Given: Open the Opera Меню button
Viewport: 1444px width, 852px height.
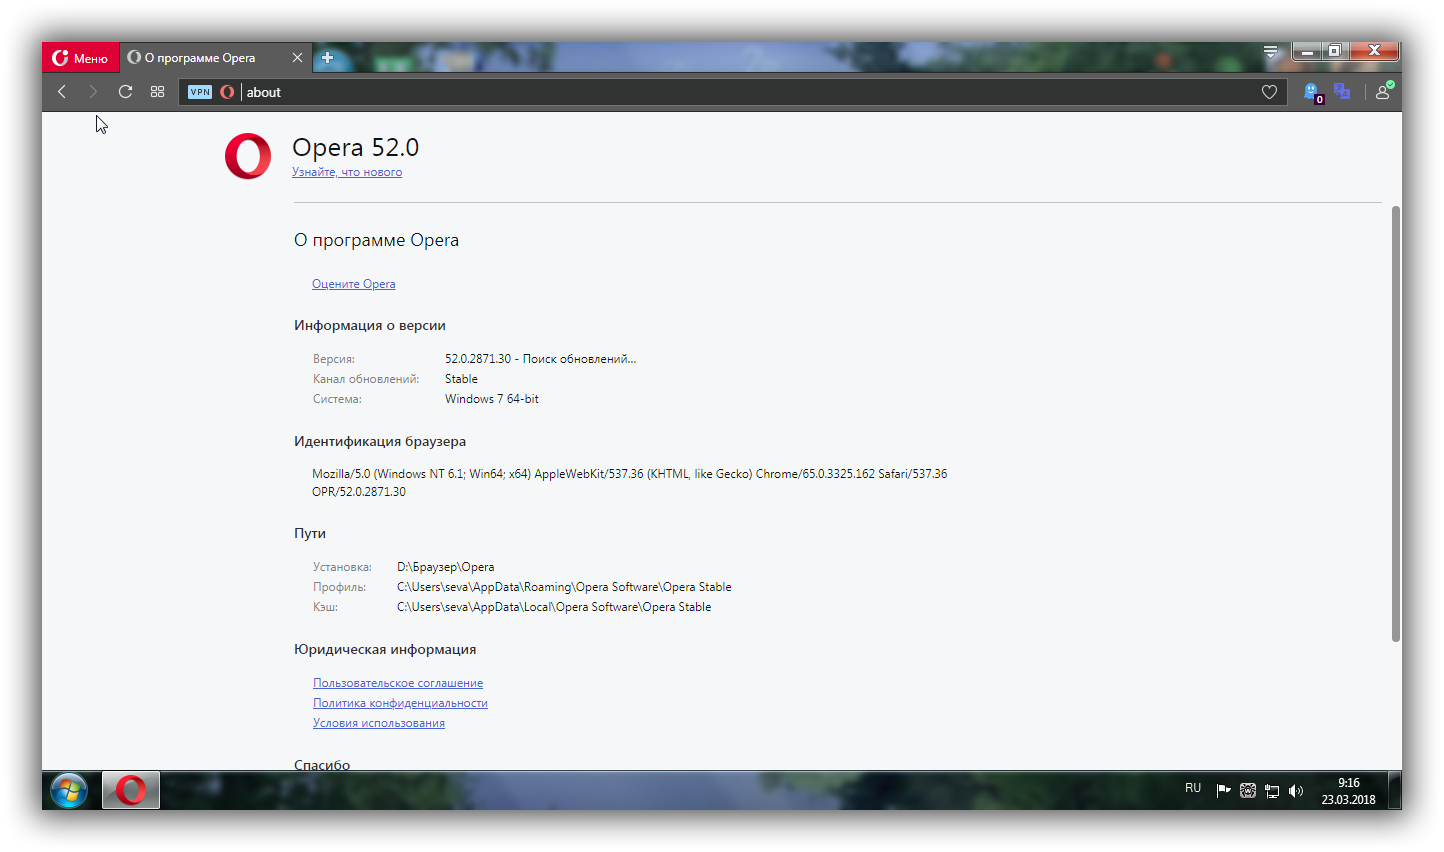Looking at the screenshot, I should (x=80, y=58).
